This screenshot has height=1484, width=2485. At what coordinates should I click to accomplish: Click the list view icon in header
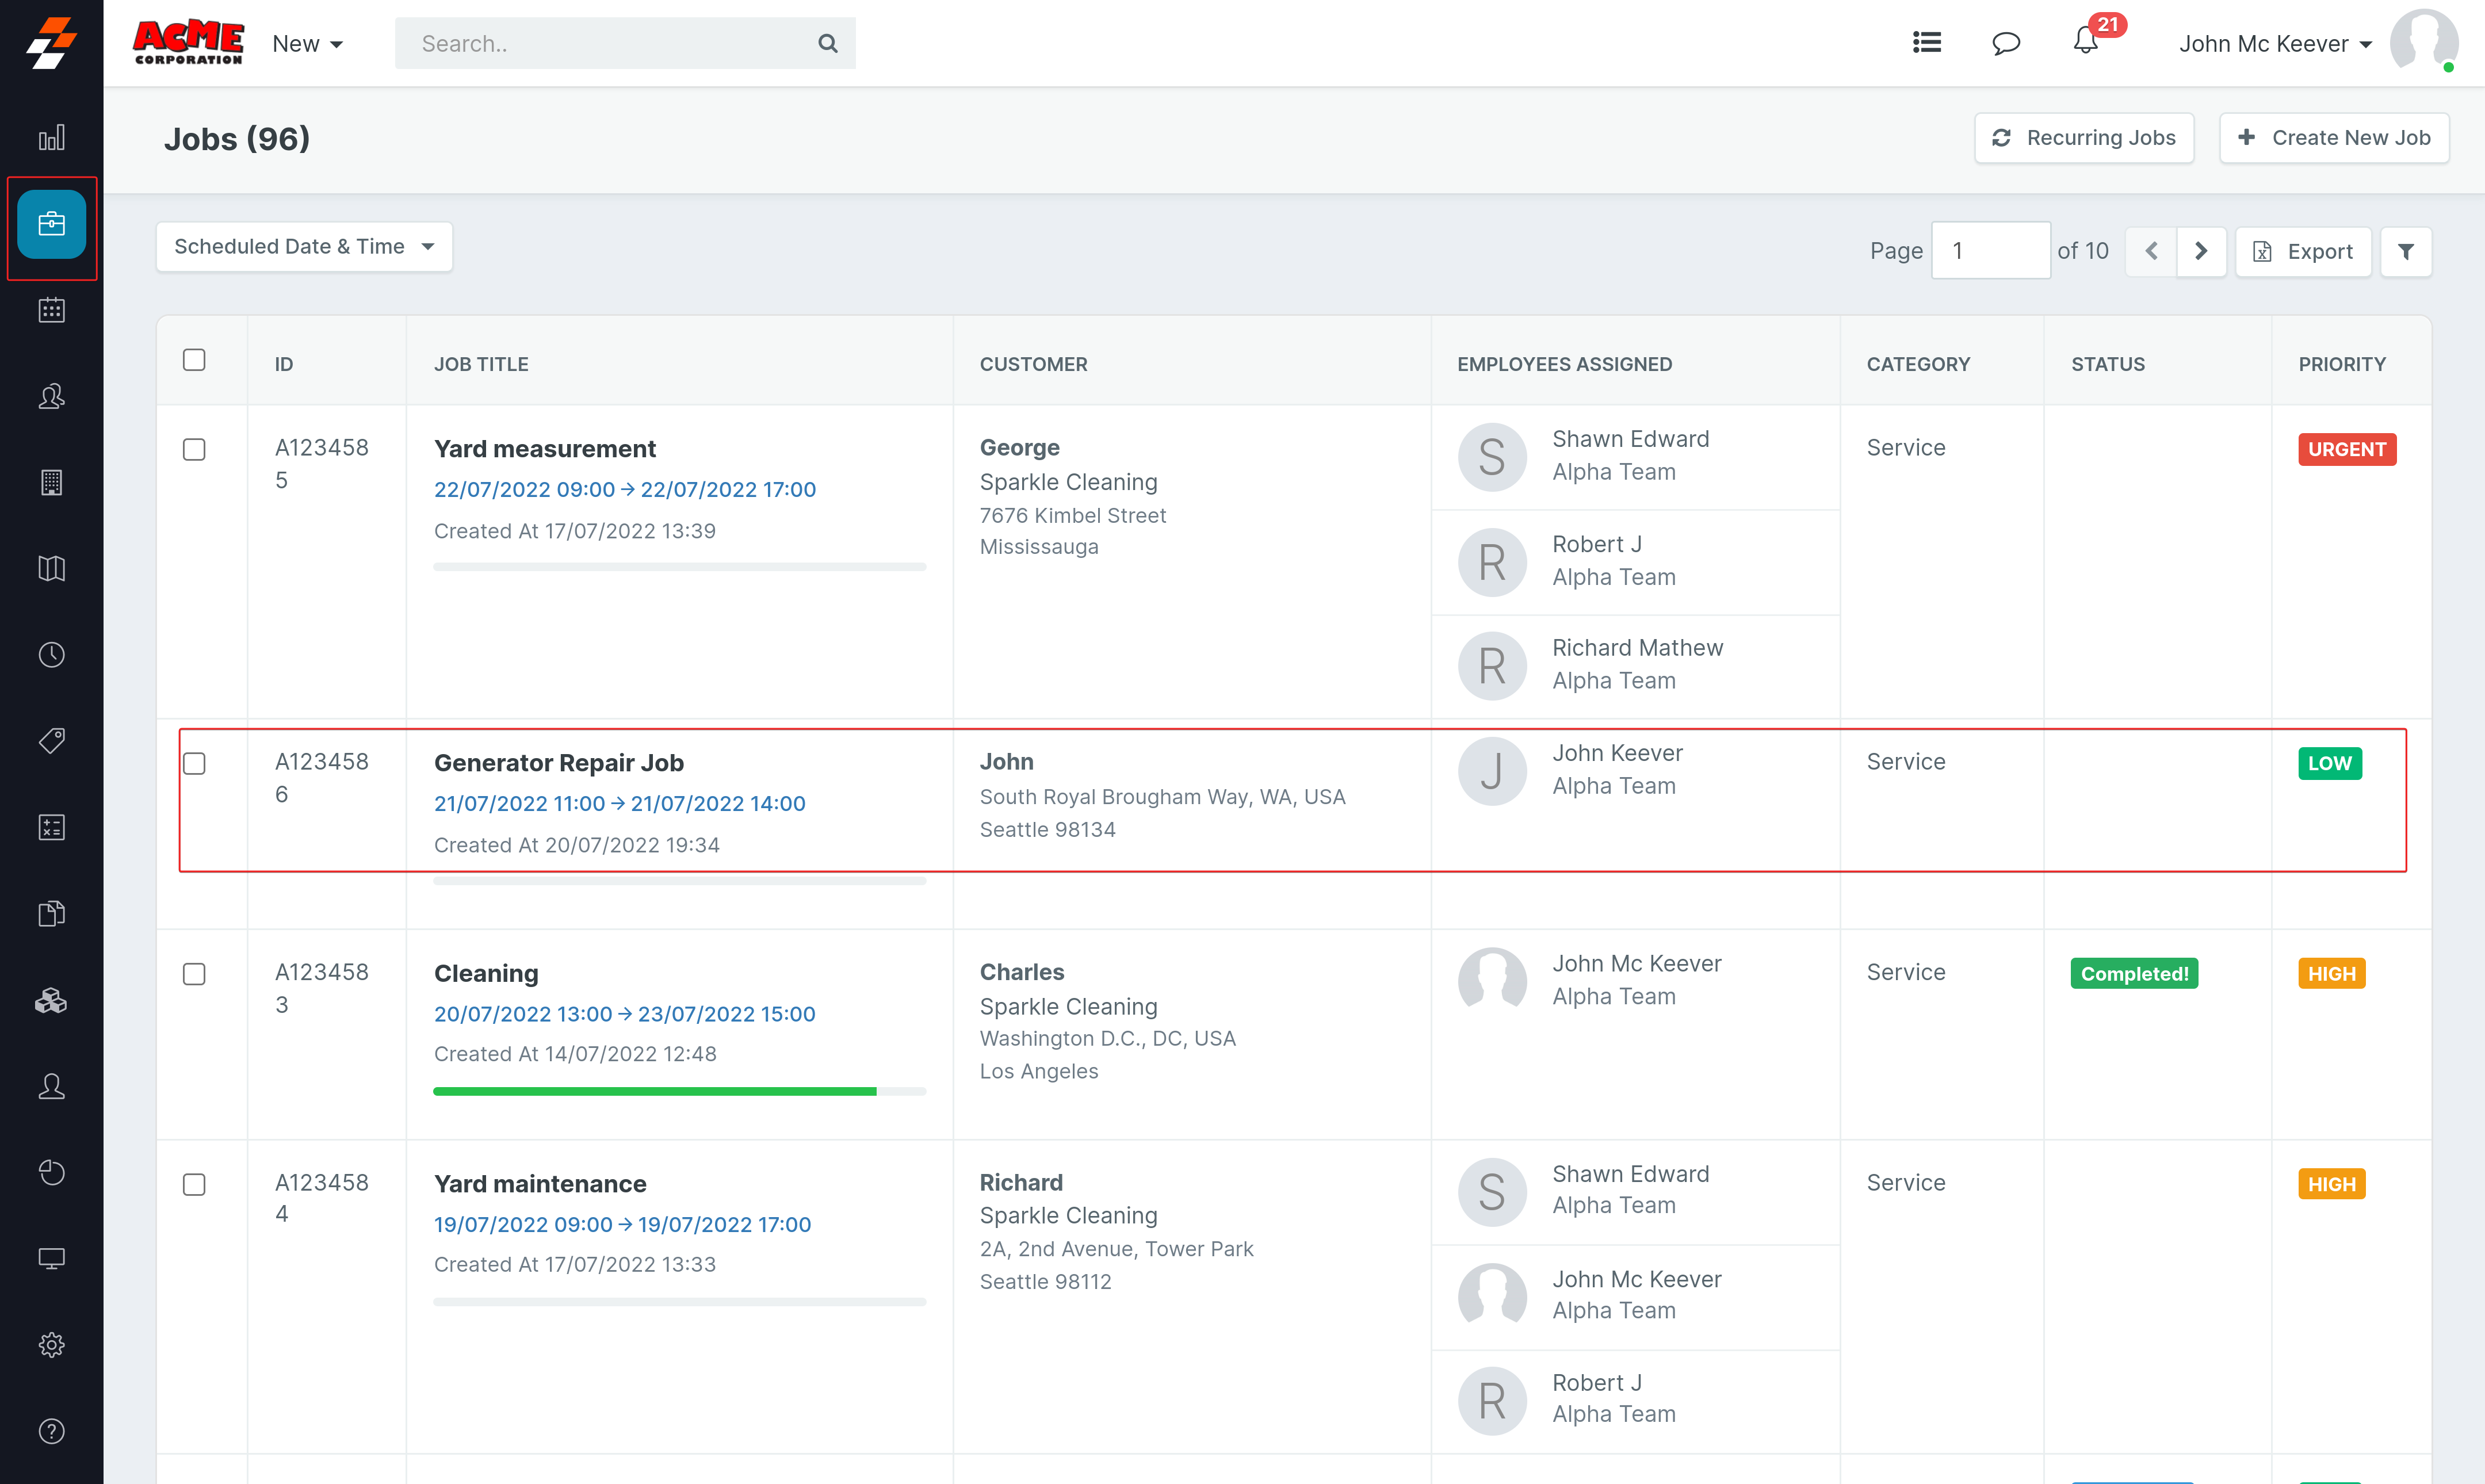point(1926,43)
